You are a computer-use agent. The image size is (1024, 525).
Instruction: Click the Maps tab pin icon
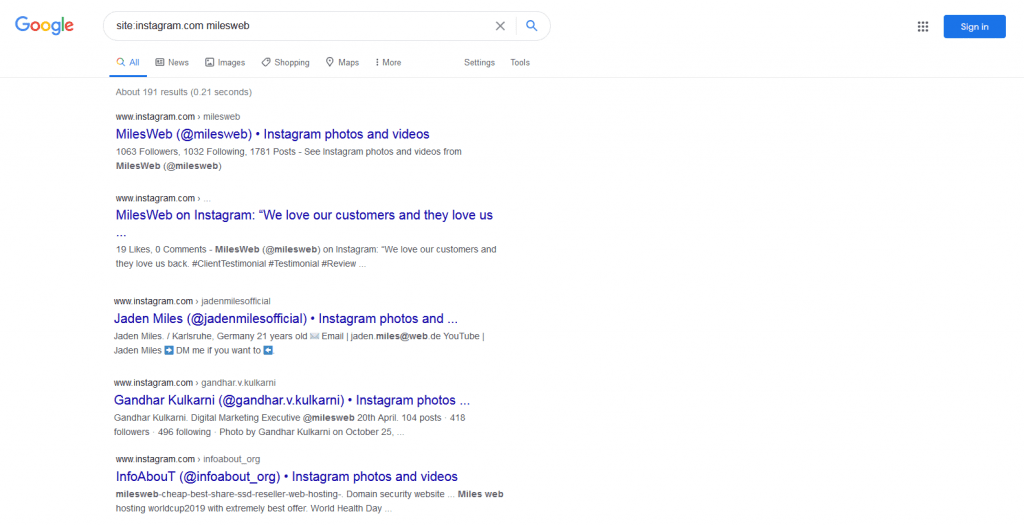330,62
